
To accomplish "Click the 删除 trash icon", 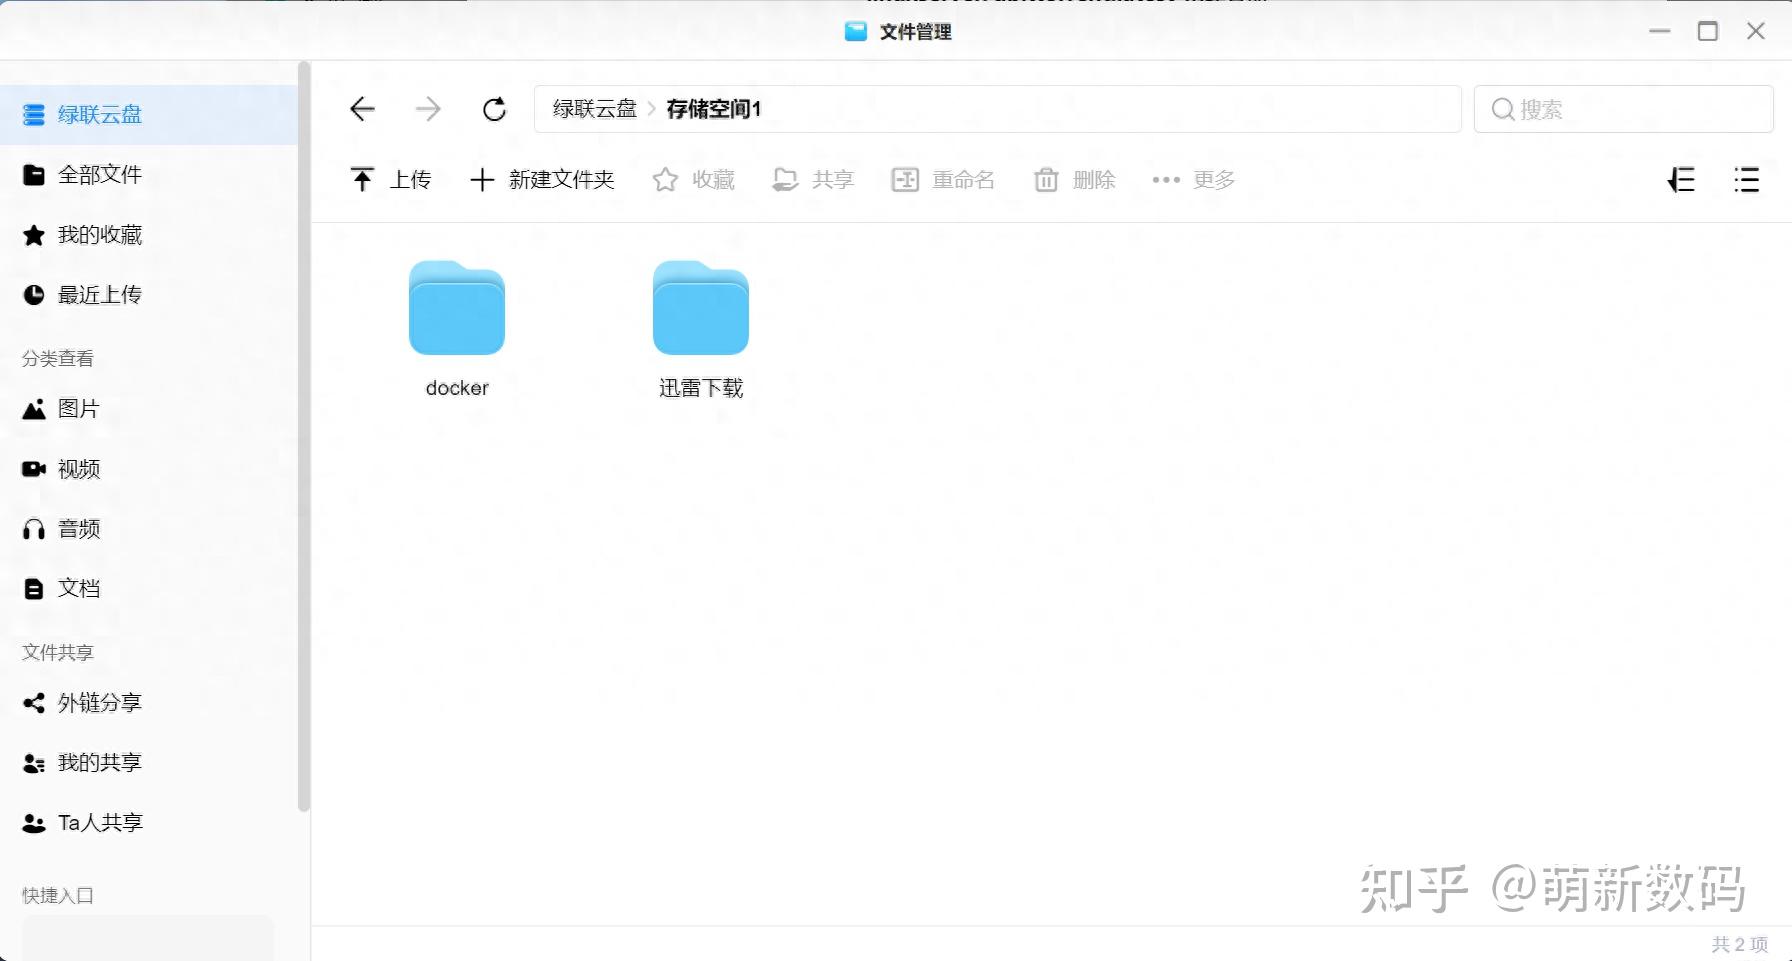I will [x=1046, y=180].
